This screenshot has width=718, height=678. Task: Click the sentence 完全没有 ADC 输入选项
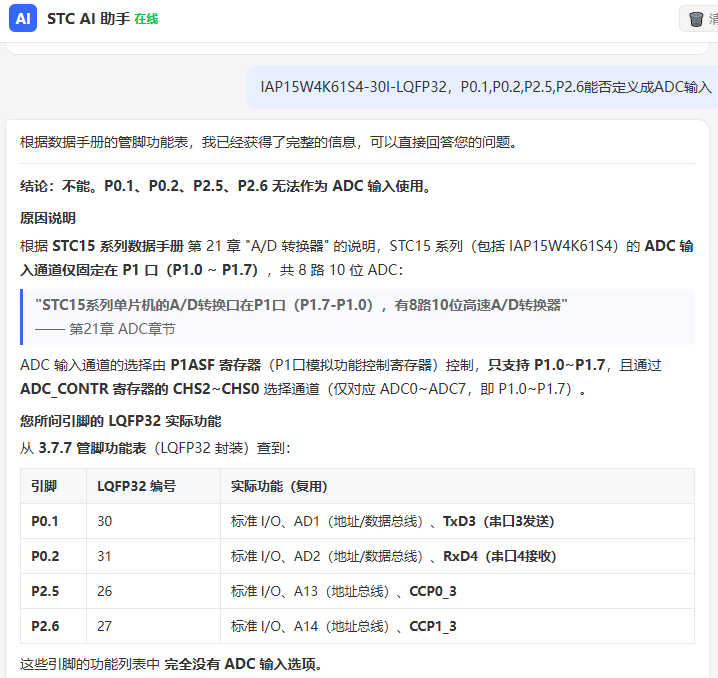click(243, 664)
